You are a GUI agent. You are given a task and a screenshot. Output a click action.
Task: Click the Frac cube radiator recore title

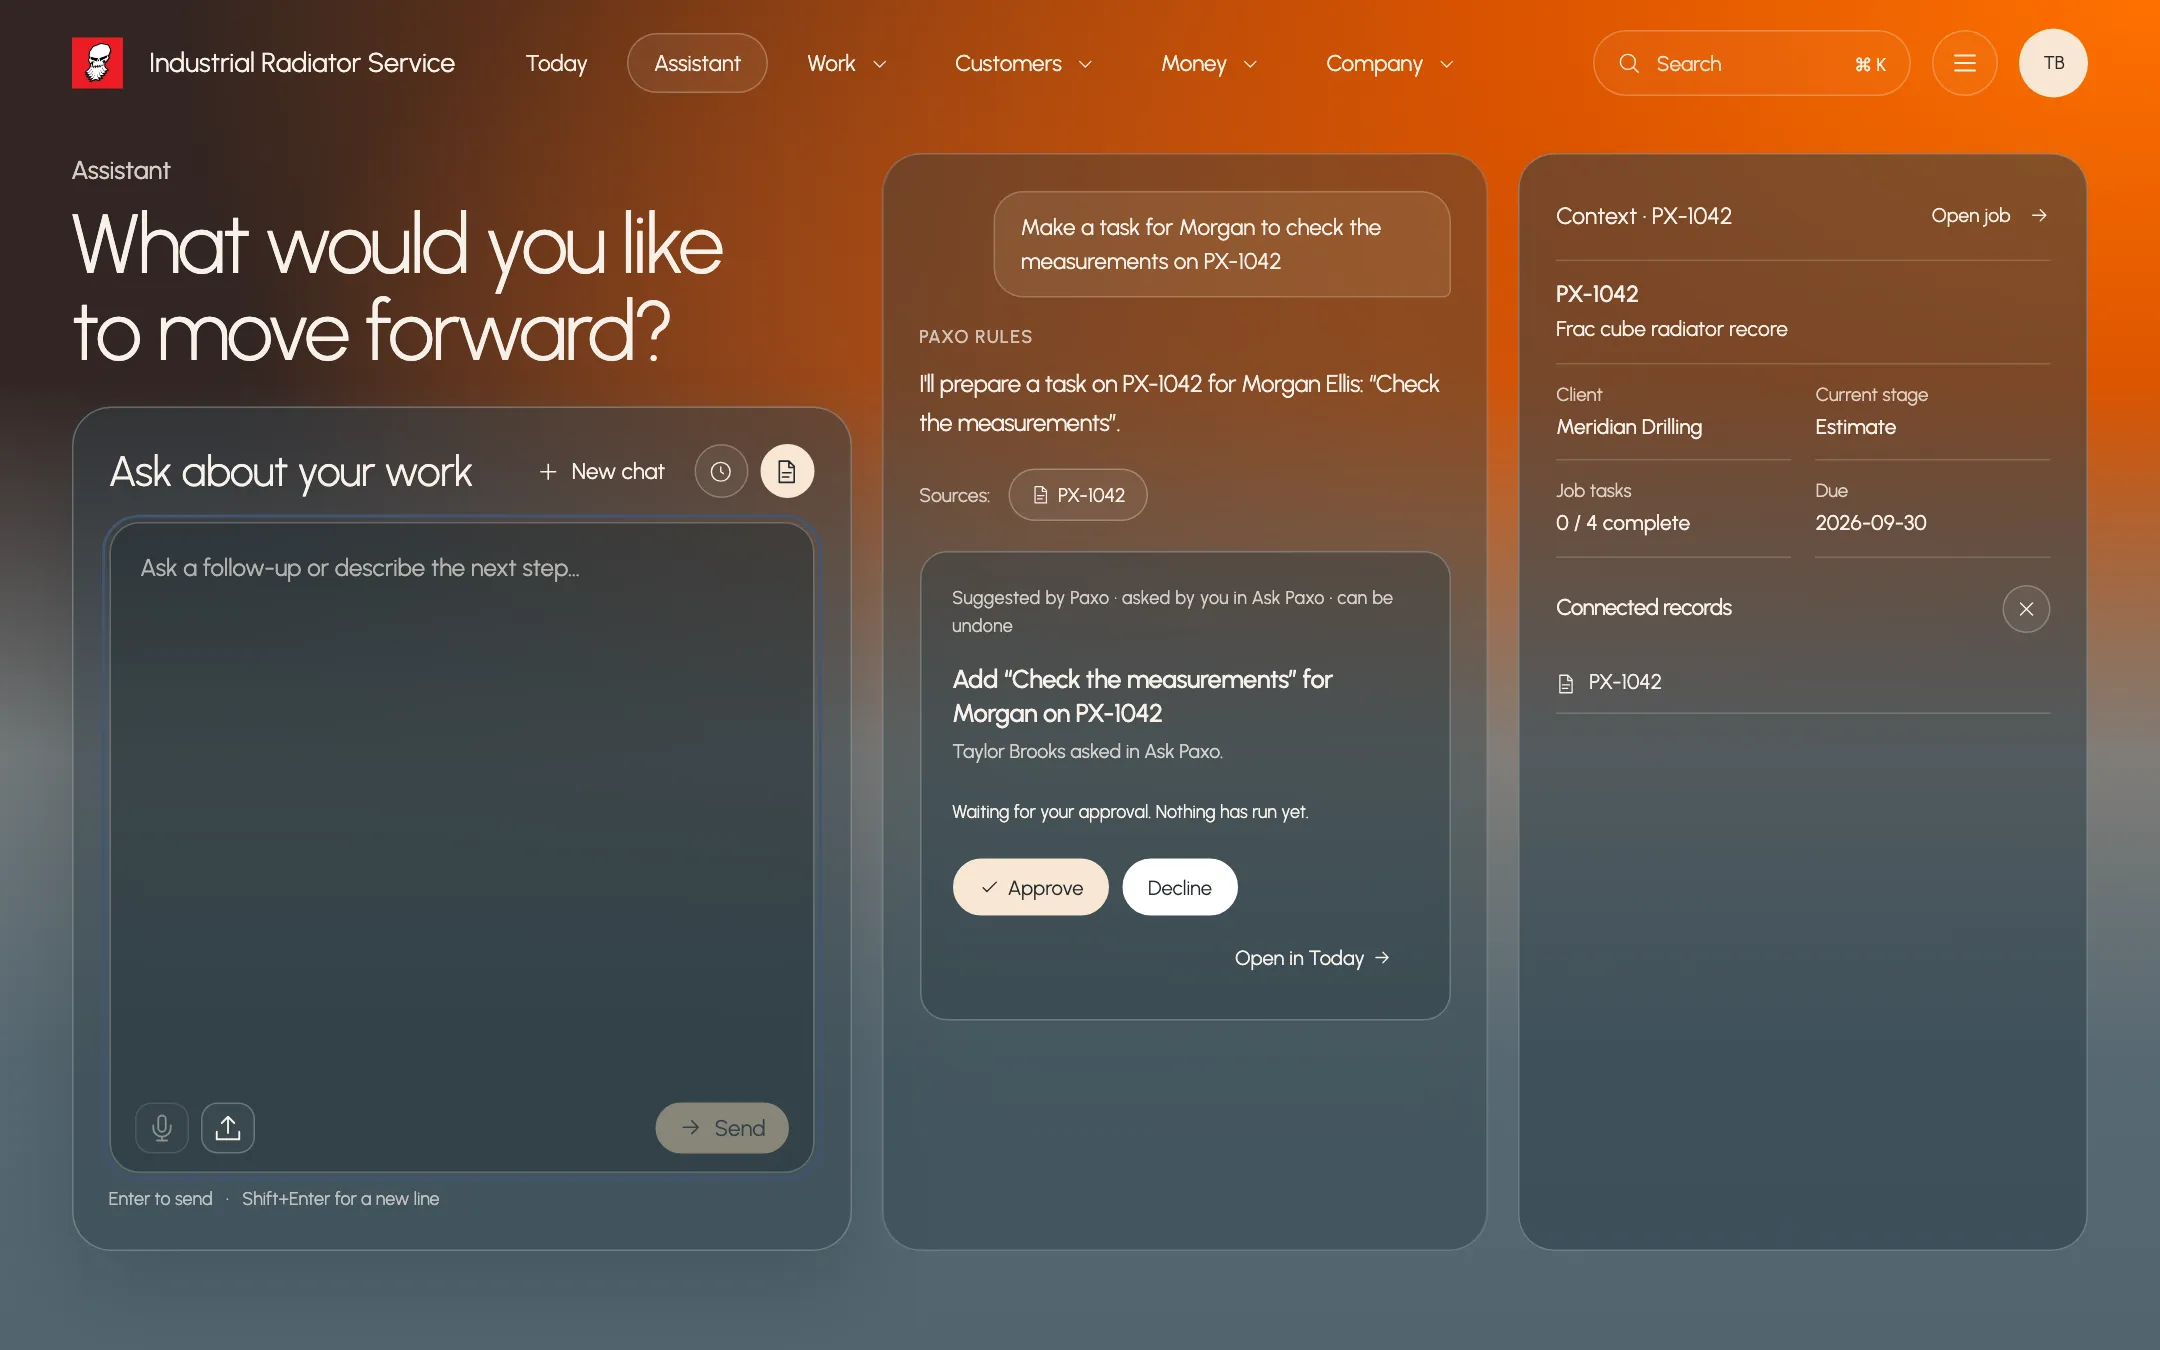click(x=1671, y=329)
